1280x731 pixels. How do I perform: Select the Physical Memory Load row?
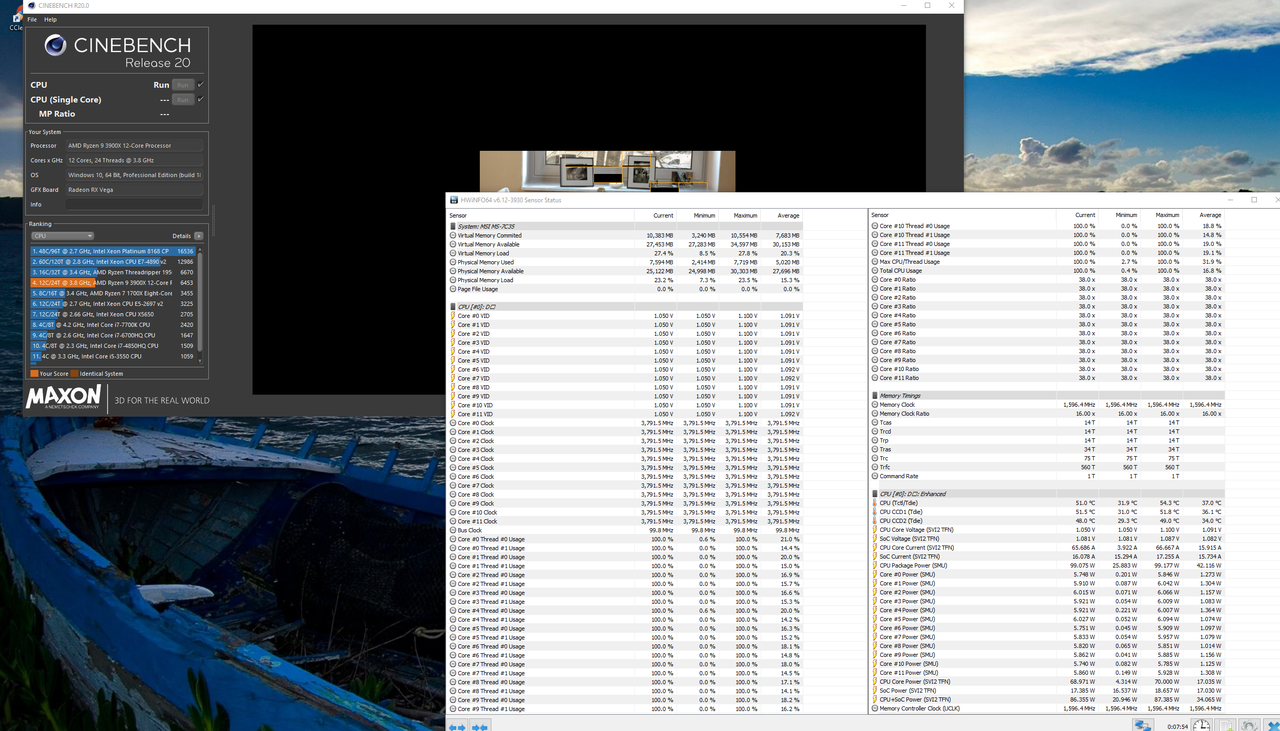626,280
